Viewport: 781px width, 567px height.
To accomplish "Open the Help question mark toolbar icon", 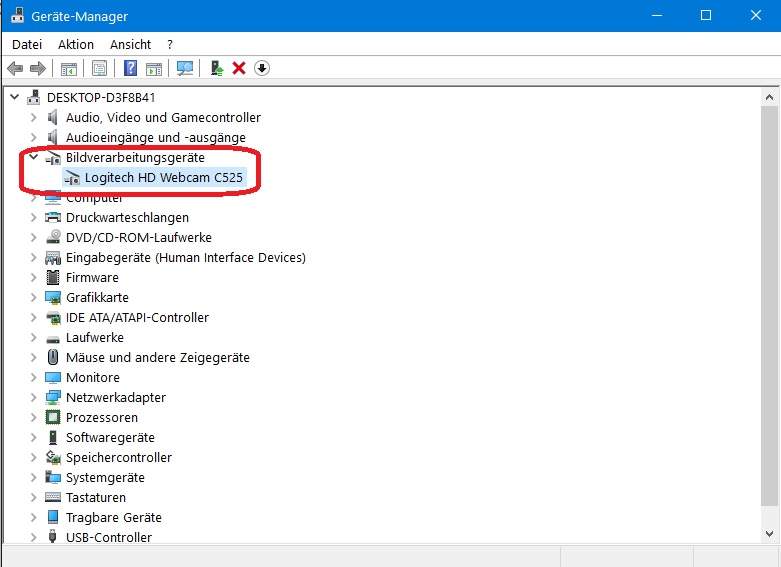I will (x=130, y=68).
